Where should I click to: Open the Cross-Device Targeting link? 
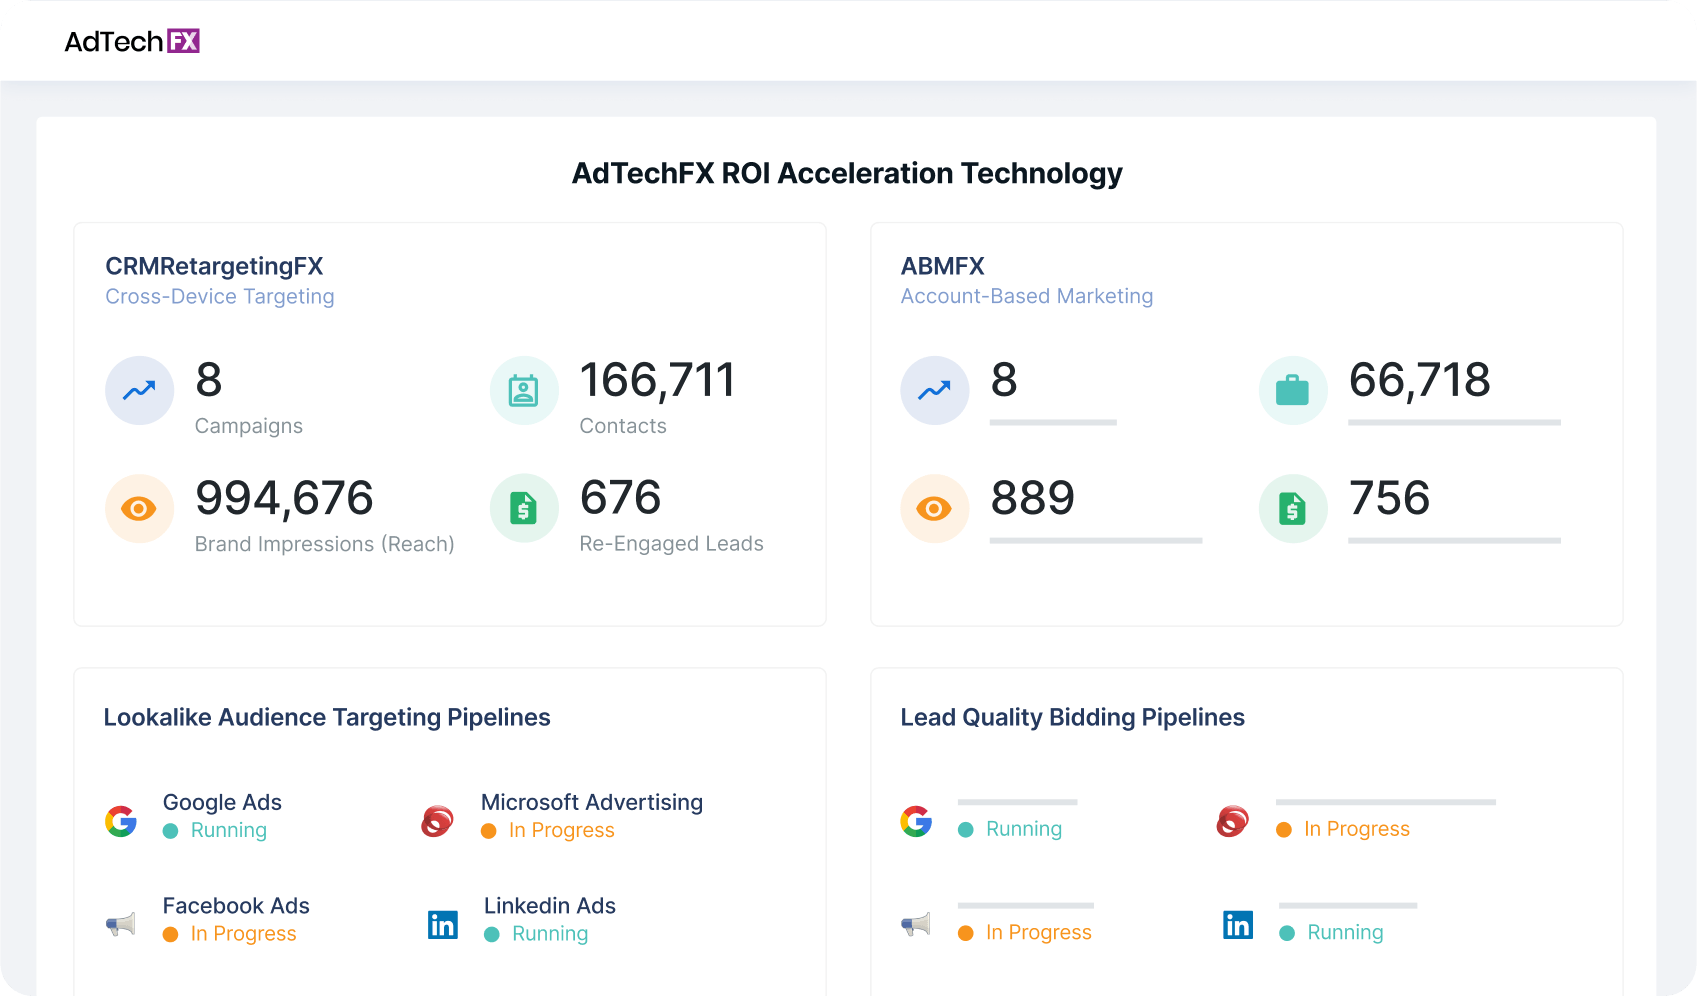point(219,296)
